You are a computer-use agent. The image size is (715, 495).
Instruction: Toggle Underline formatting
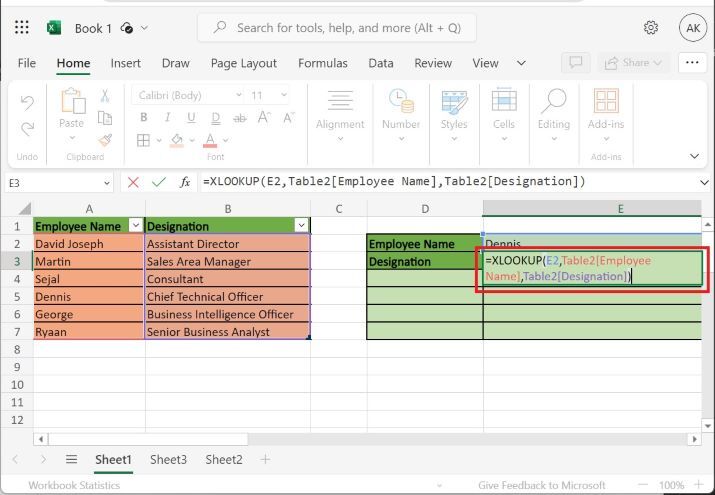(192, 118)
